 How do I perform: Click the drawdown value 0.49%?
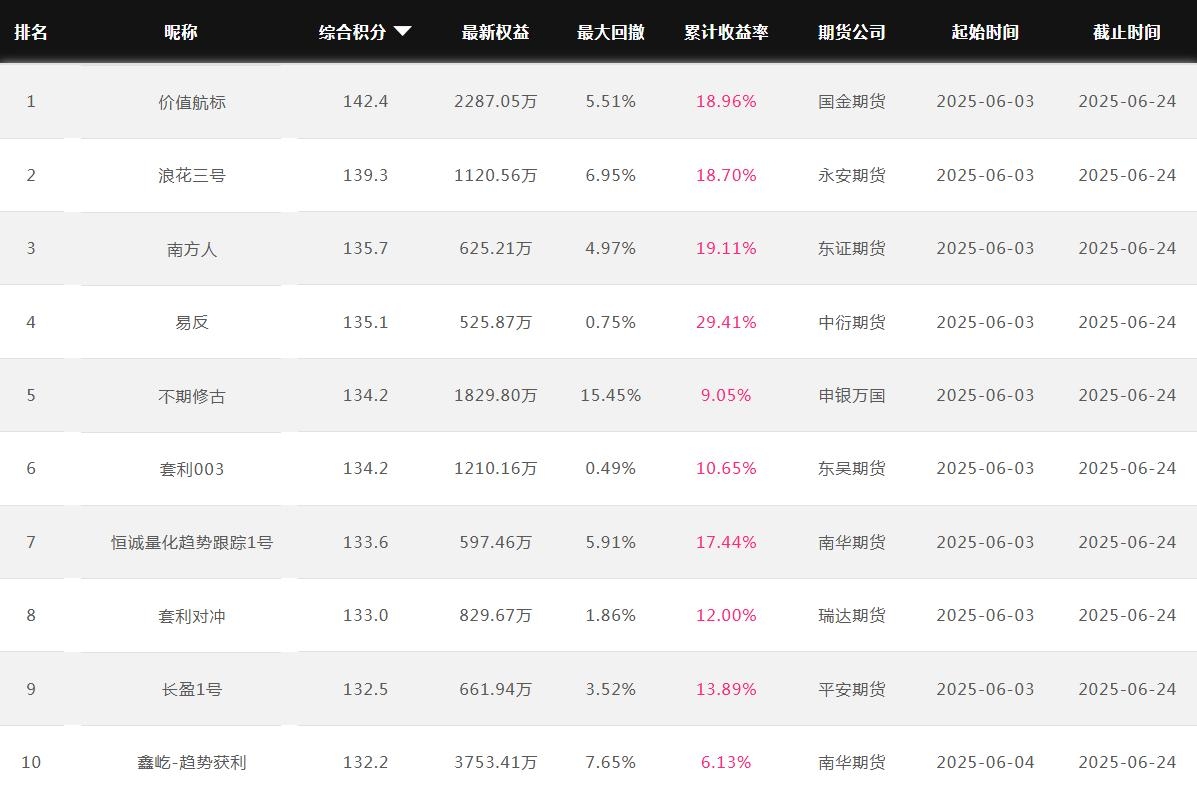click(611, 469)
